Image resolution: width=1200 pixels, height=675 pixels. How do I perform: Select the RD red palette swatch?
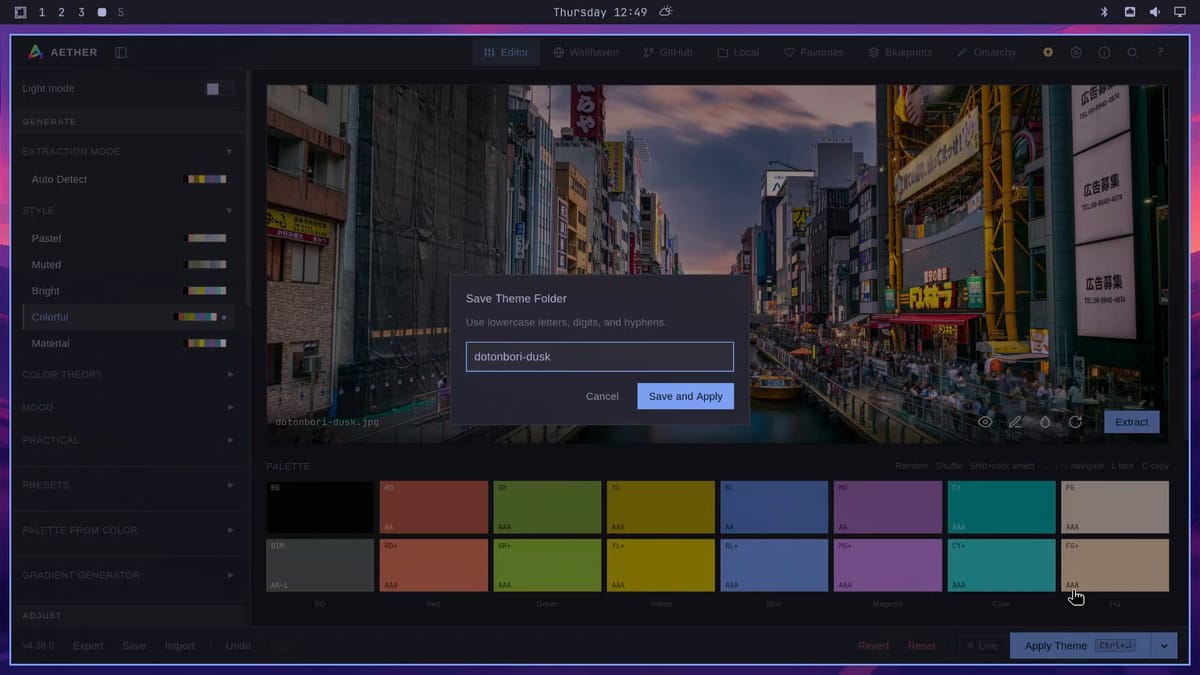pyautogui.click(x=434, y=507)
